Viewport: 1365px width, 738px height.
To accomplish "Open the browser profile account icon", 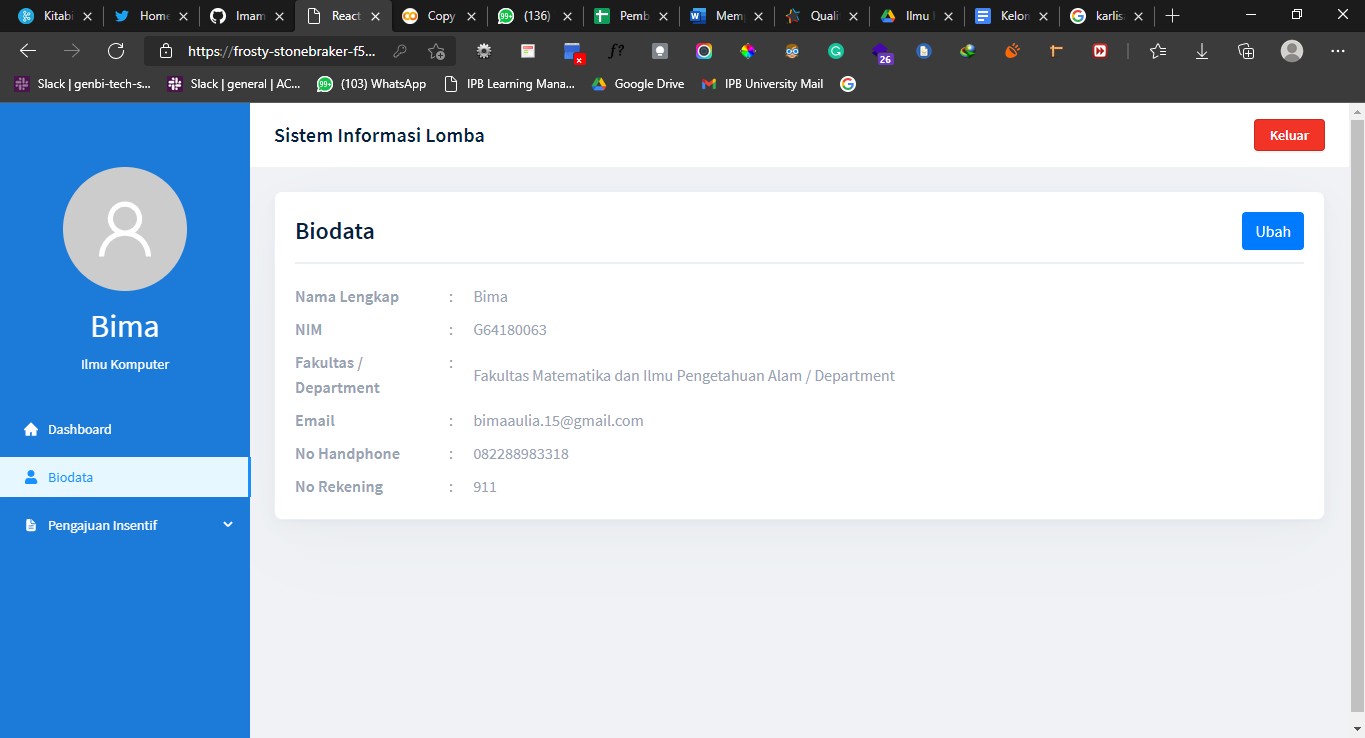I will [1291, 50].
